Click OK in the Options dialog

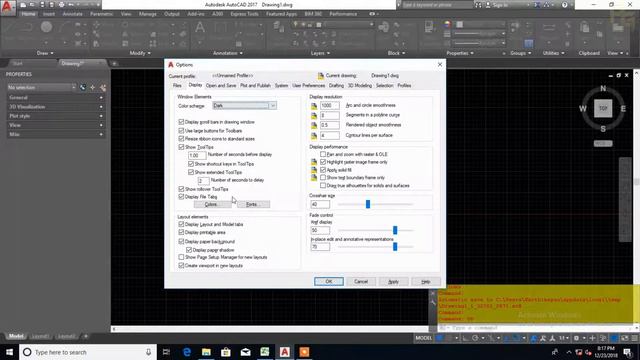click(329, 282)
